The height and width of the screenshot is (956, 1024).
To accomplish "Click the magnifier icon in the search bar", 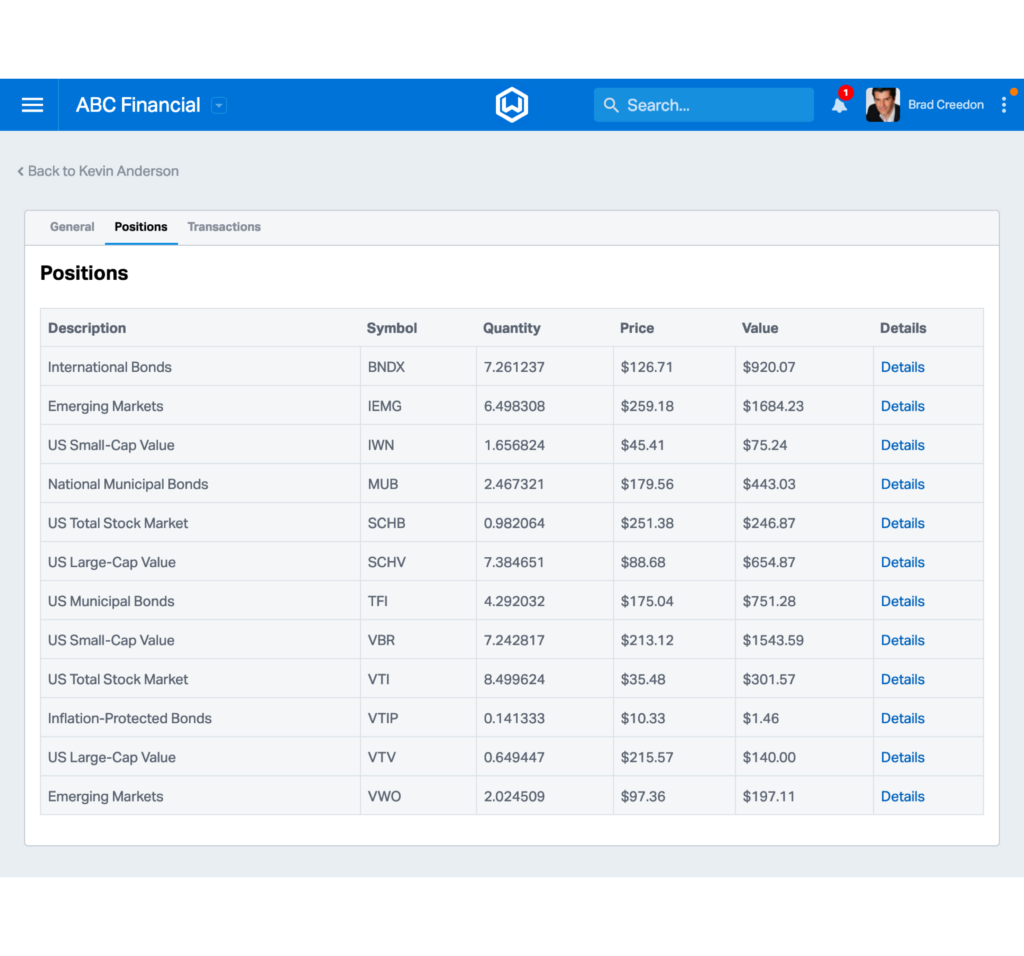I will click(611, 104).
